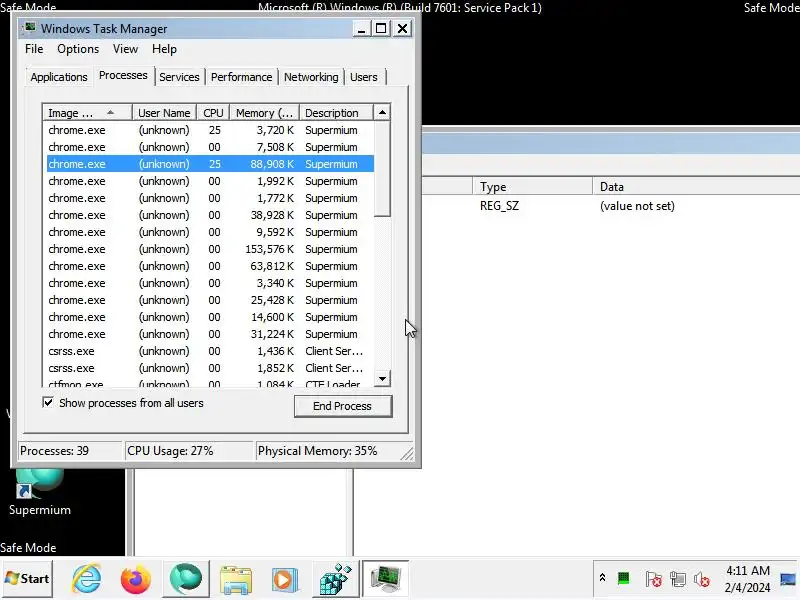Click Data column header in Registry Editor
The image size is (800, 600).
coord(696,186)
